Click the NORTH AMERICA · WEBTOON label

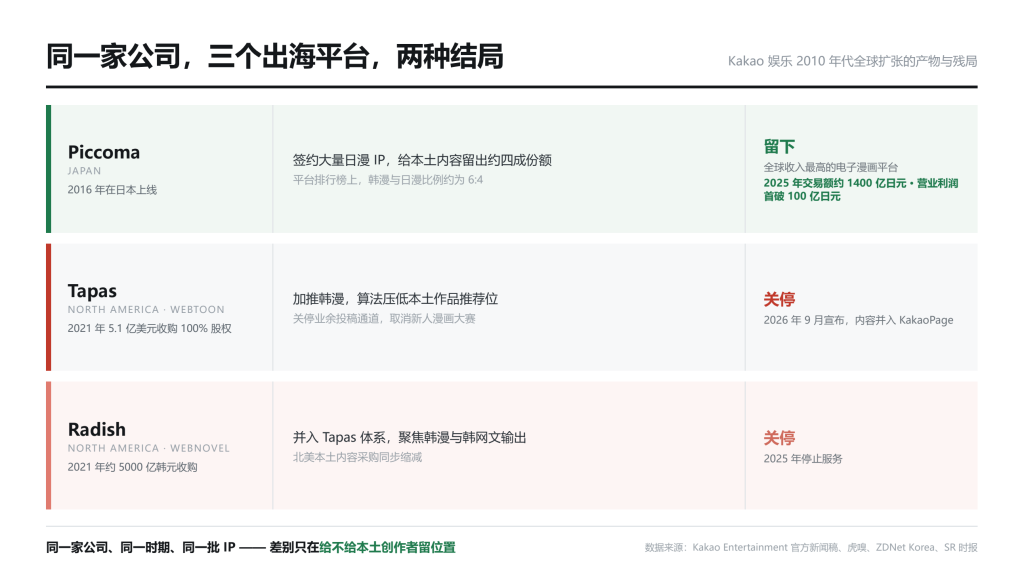click(x=146, y=310)
